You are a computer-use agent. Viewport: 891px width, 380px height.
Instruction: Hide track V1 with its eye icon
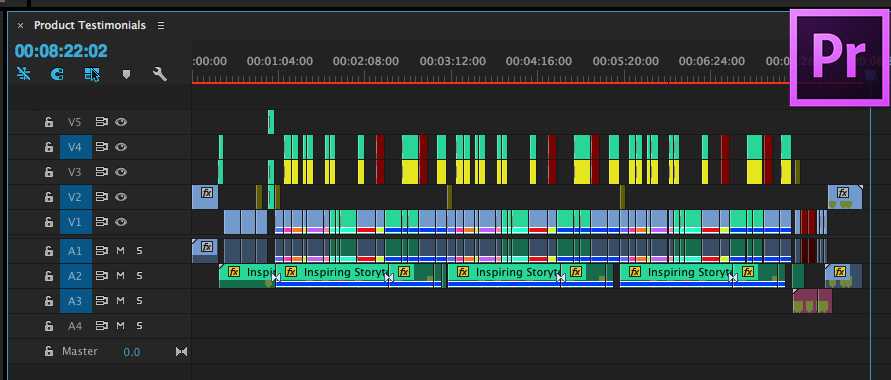[120, 222]
